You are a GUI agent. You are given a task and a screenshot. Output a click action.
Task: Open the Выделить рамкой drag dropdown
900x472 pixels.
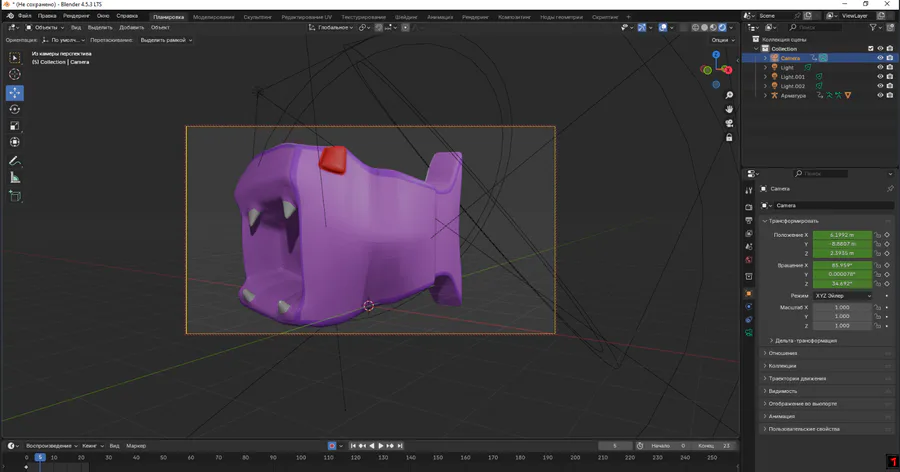coord(166,40)
